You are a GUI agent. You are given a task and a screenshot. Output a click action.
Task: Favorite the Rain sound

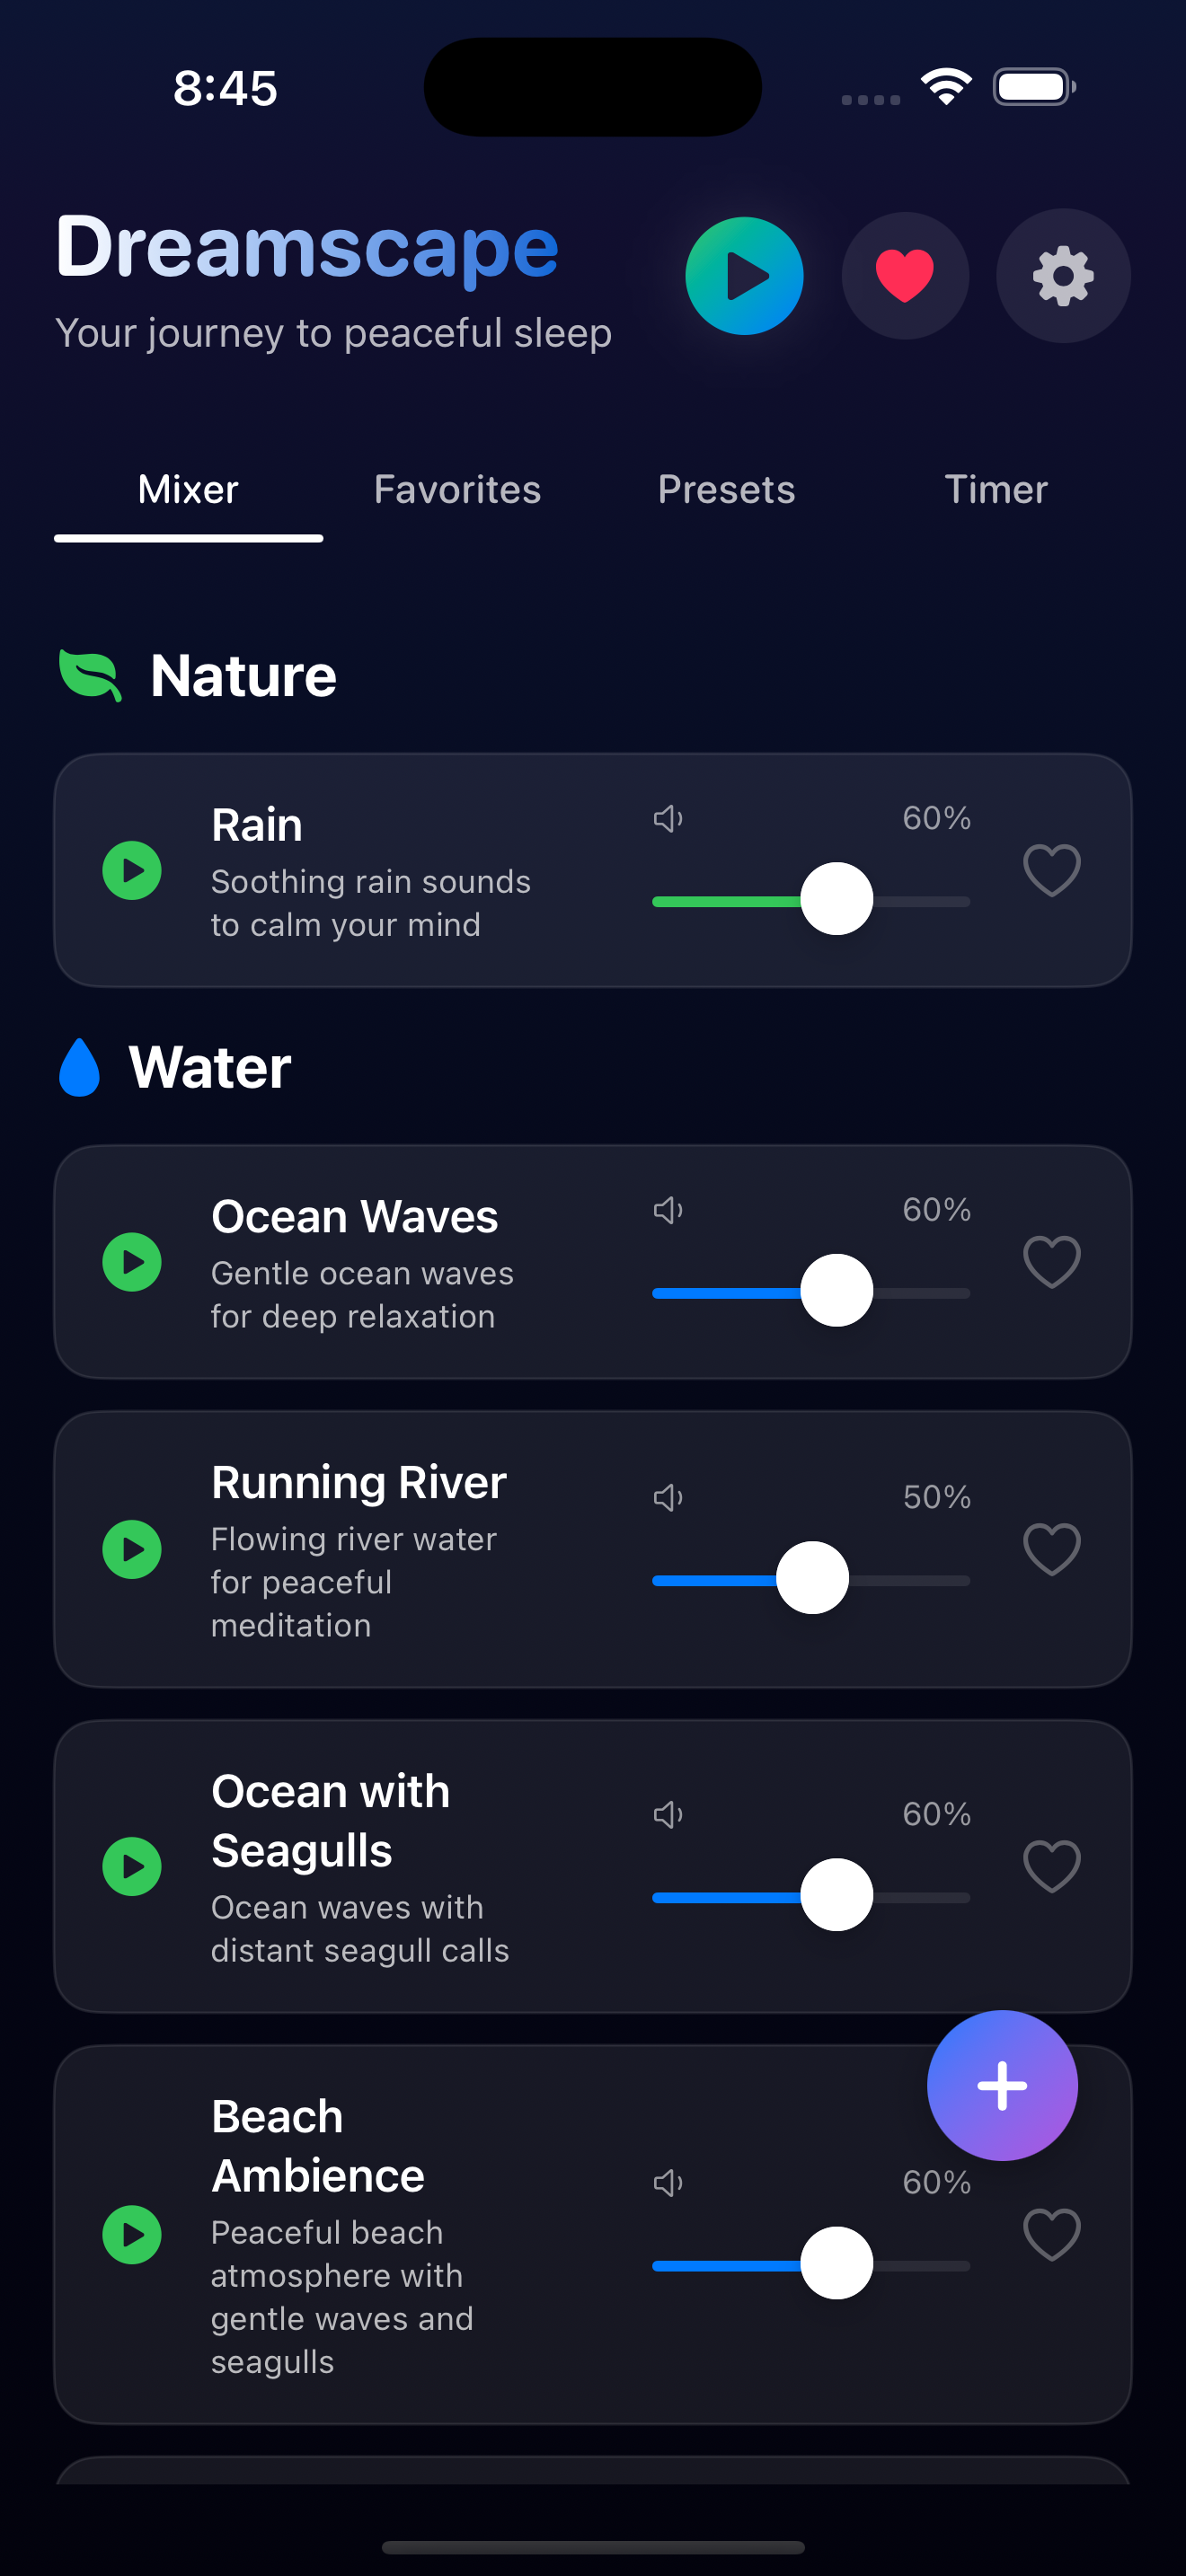coord(1052,871)
